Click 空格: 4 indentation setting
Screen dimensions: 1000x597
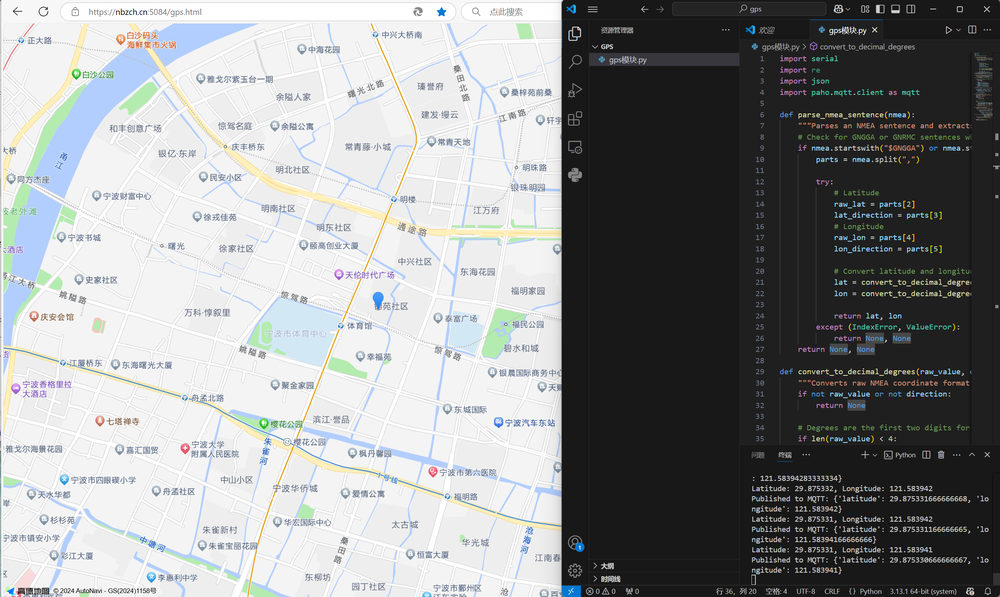776,591
